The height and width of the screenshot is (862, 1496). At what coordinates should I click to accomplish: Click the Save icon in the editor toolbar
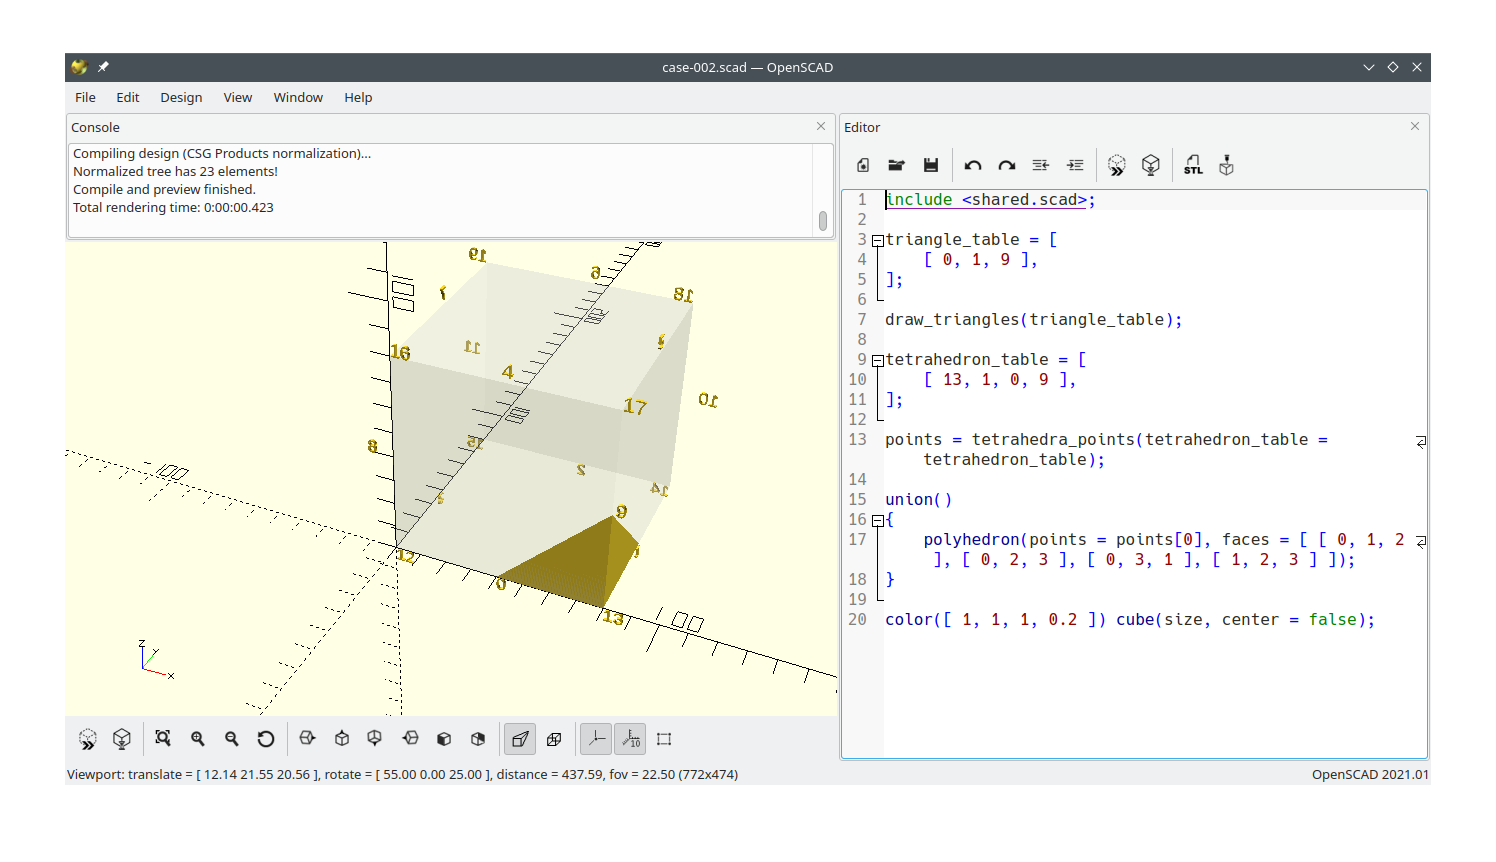pos(930,164)
